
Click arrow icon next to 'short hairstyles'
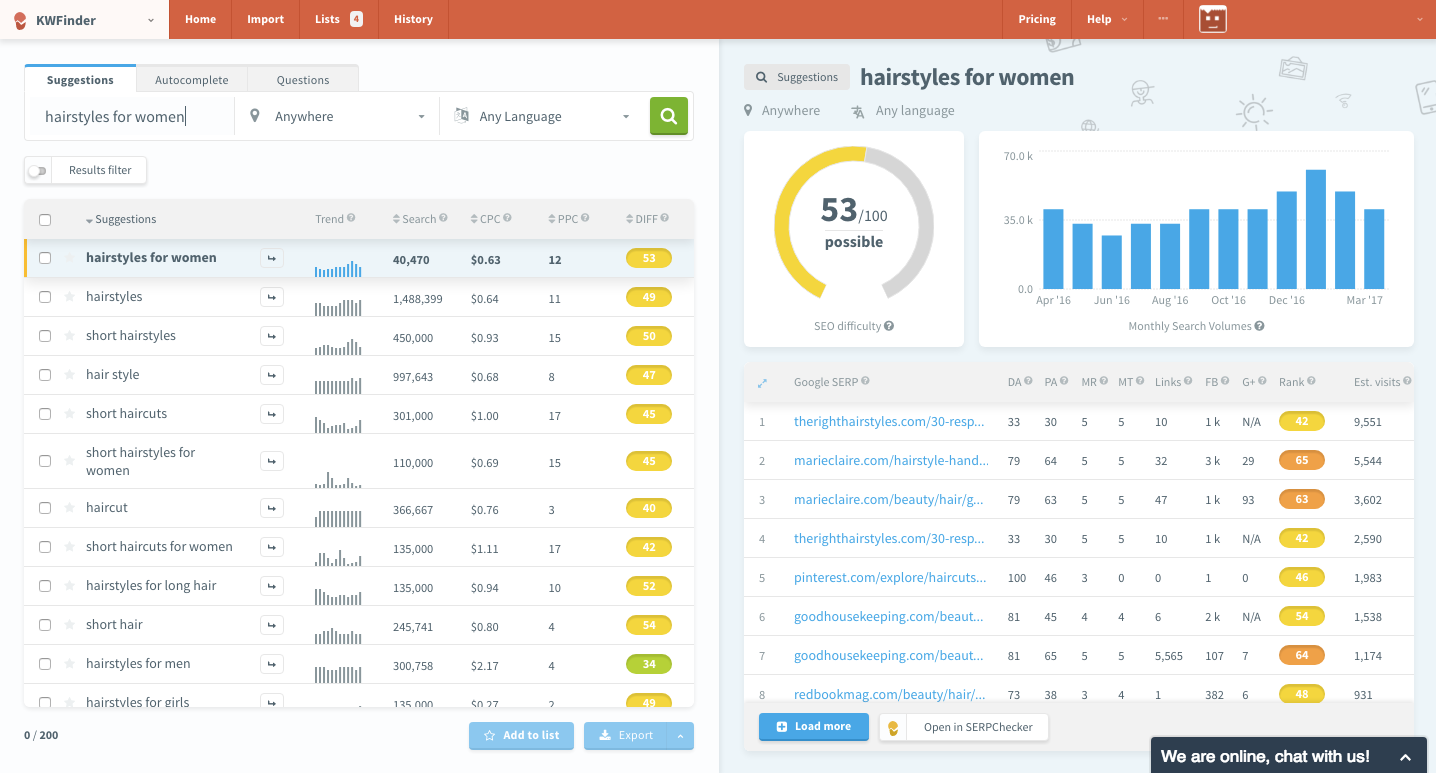click(271, 336)
